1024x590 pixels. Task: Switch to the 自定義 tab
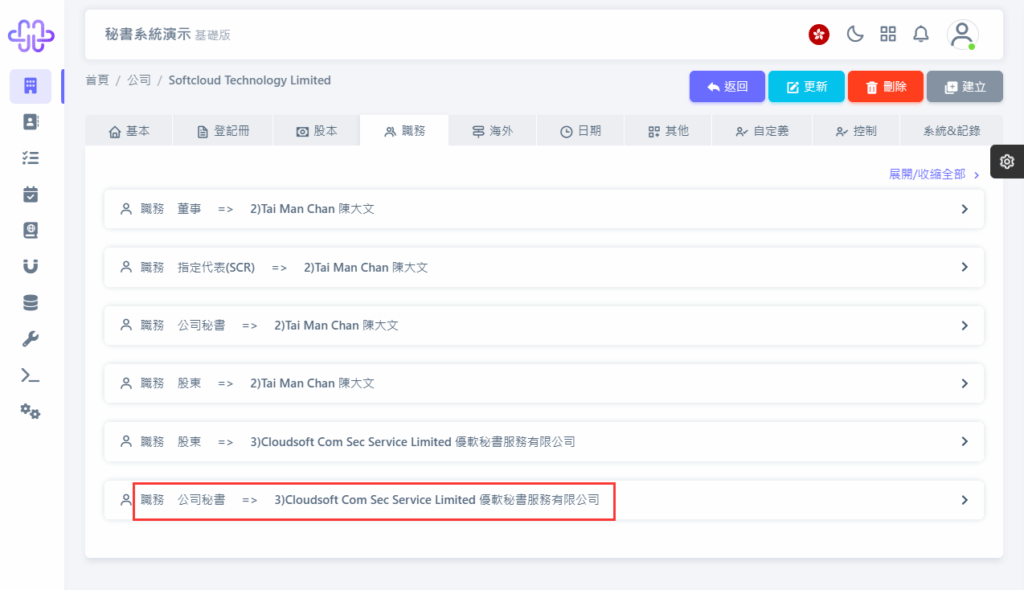tap(761, 131)
